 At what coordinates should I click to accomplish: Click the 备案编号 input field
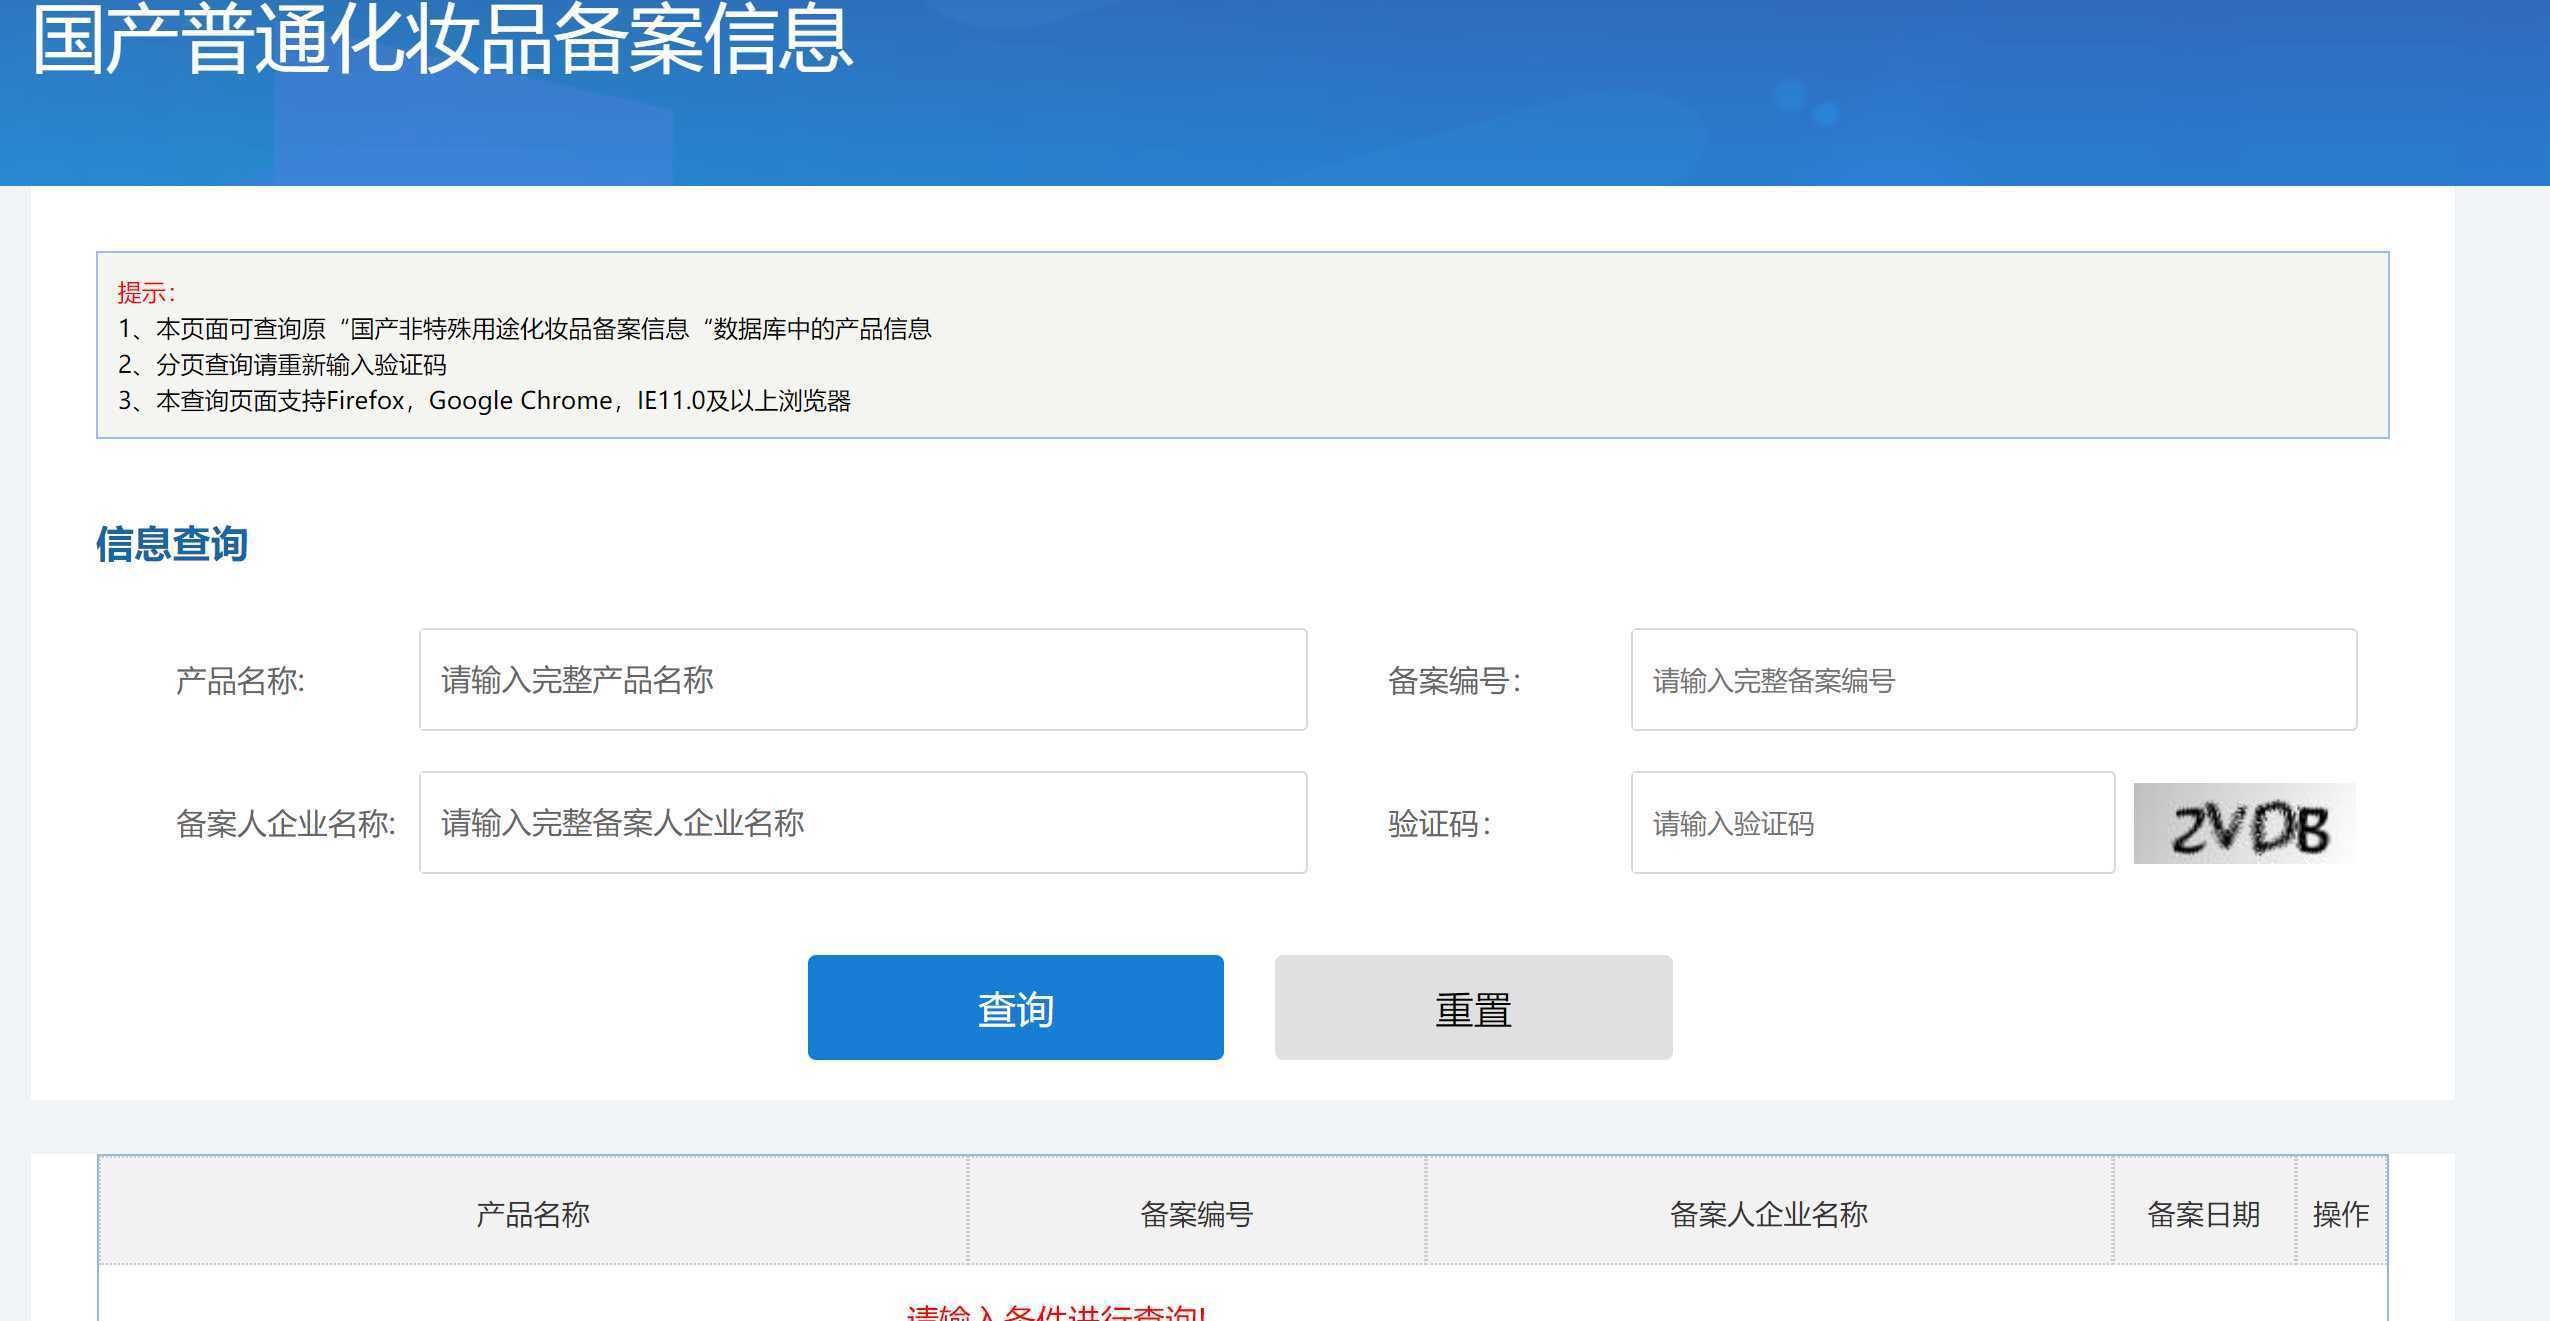pyautogui.click(x=1993, y=679)
